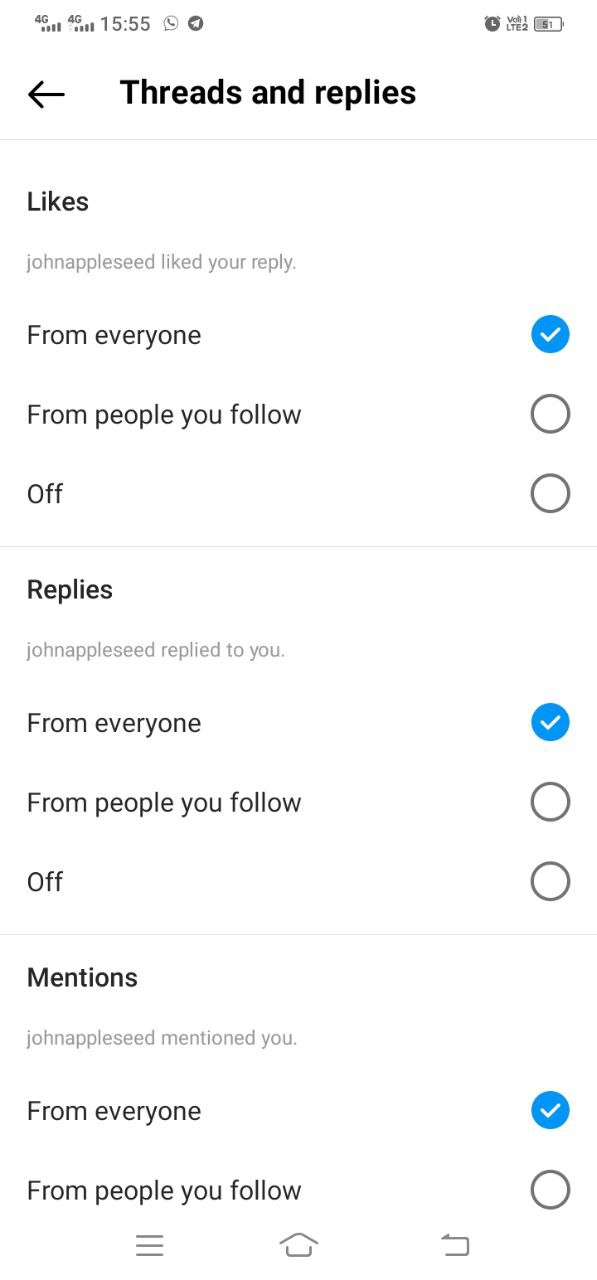Screen dimensions: 597x1280
Task: Select Mentions from everyone radio button
Action: 550,1110
